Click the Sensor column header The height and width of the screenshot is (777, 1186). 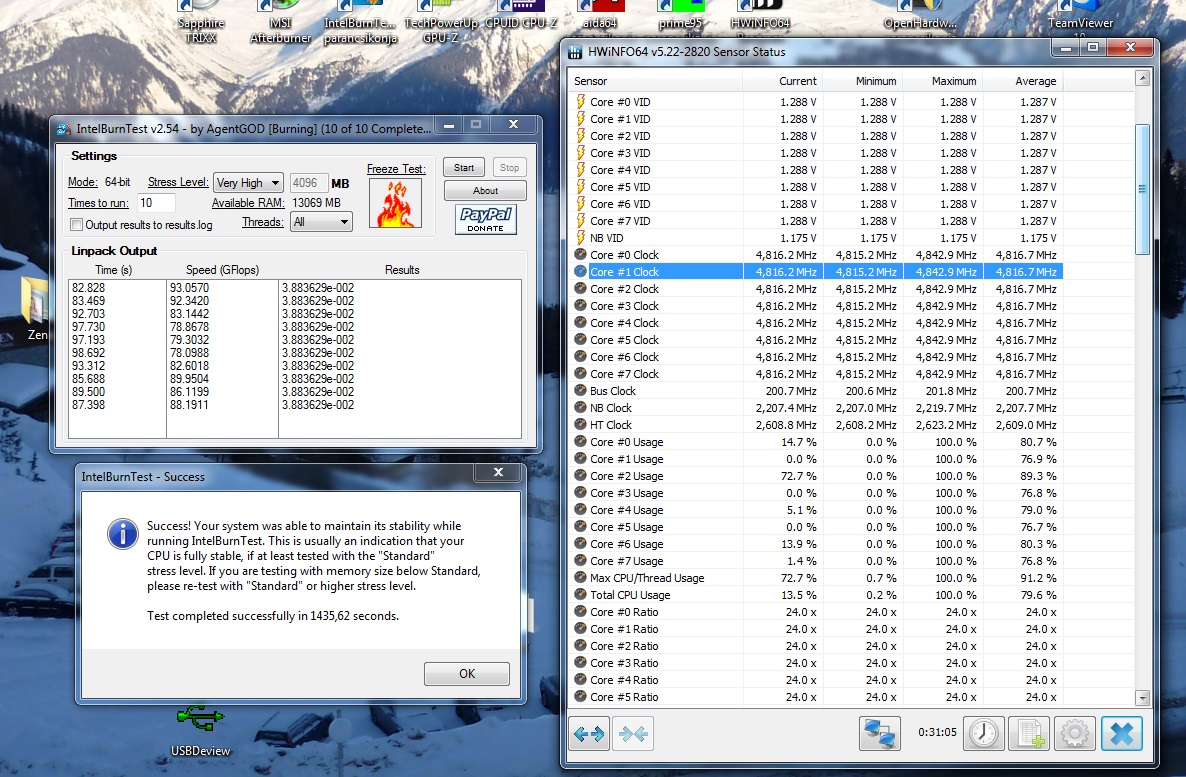pos(655,81)
